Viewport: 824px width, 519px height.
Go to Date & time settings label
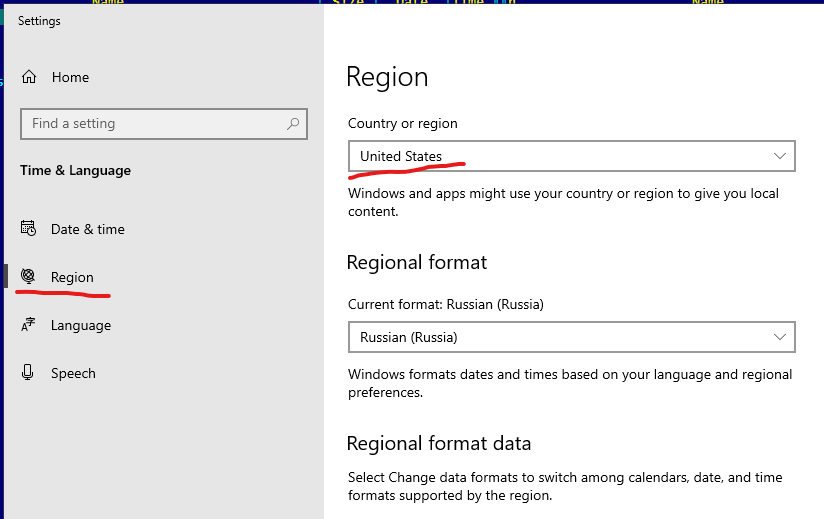coord(88,229)
